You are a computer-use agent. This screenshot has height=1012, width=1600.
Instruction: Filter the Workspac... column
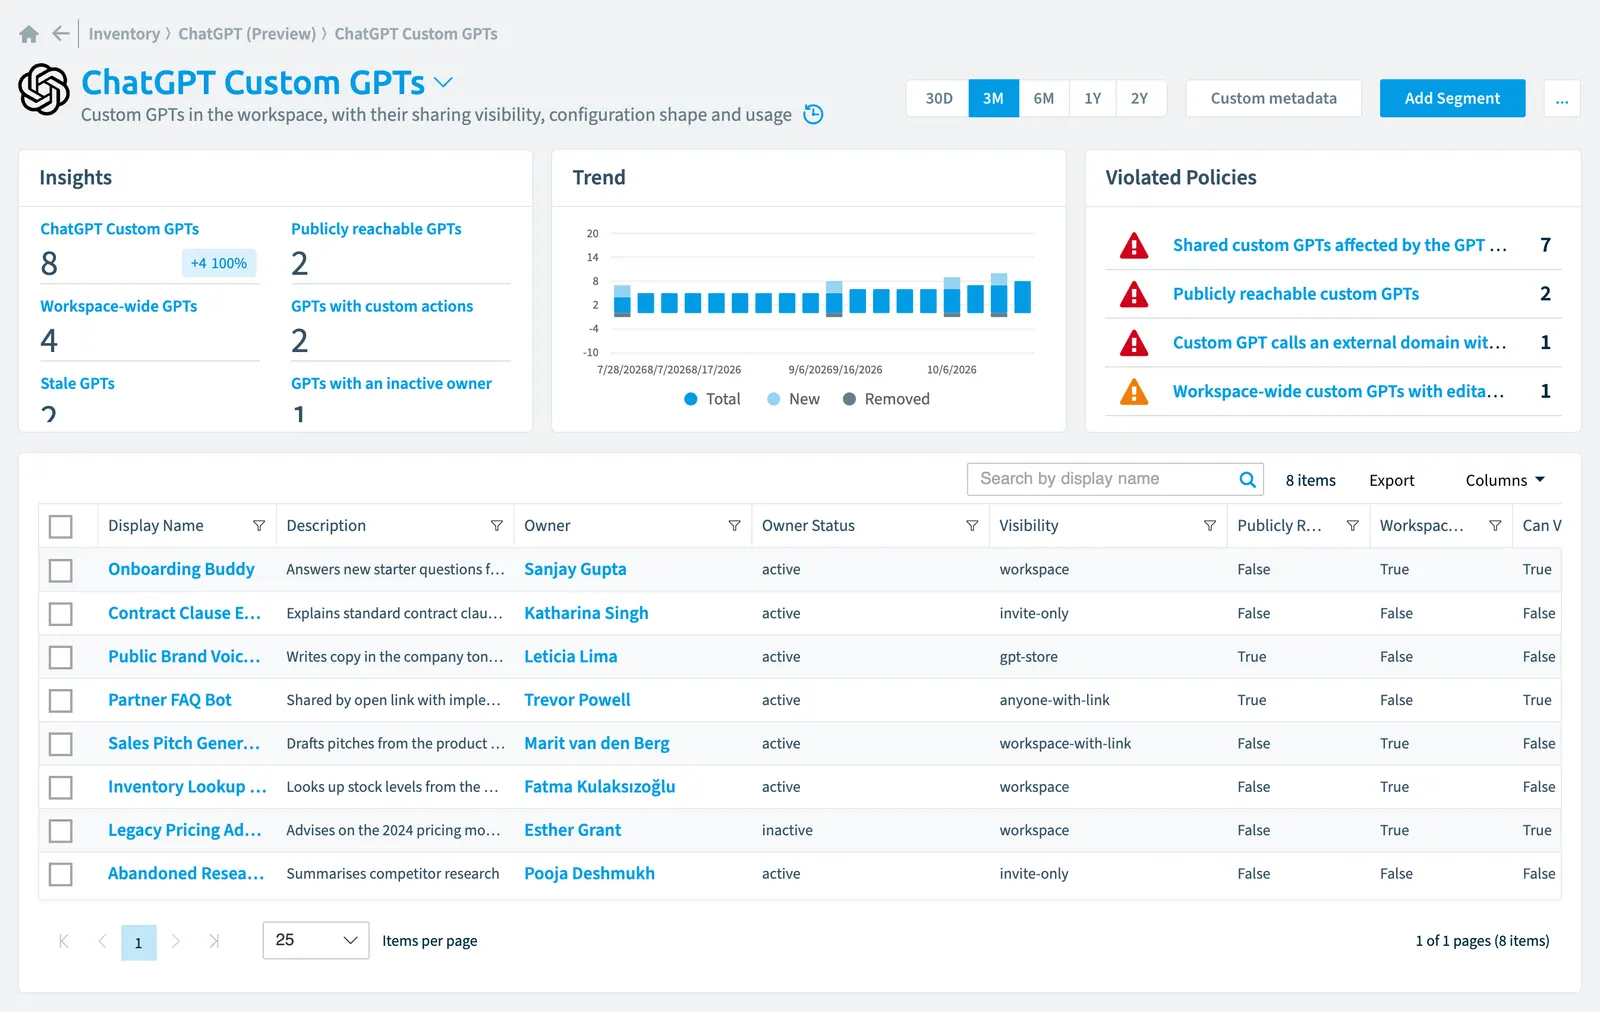[x=1495, y=526]
